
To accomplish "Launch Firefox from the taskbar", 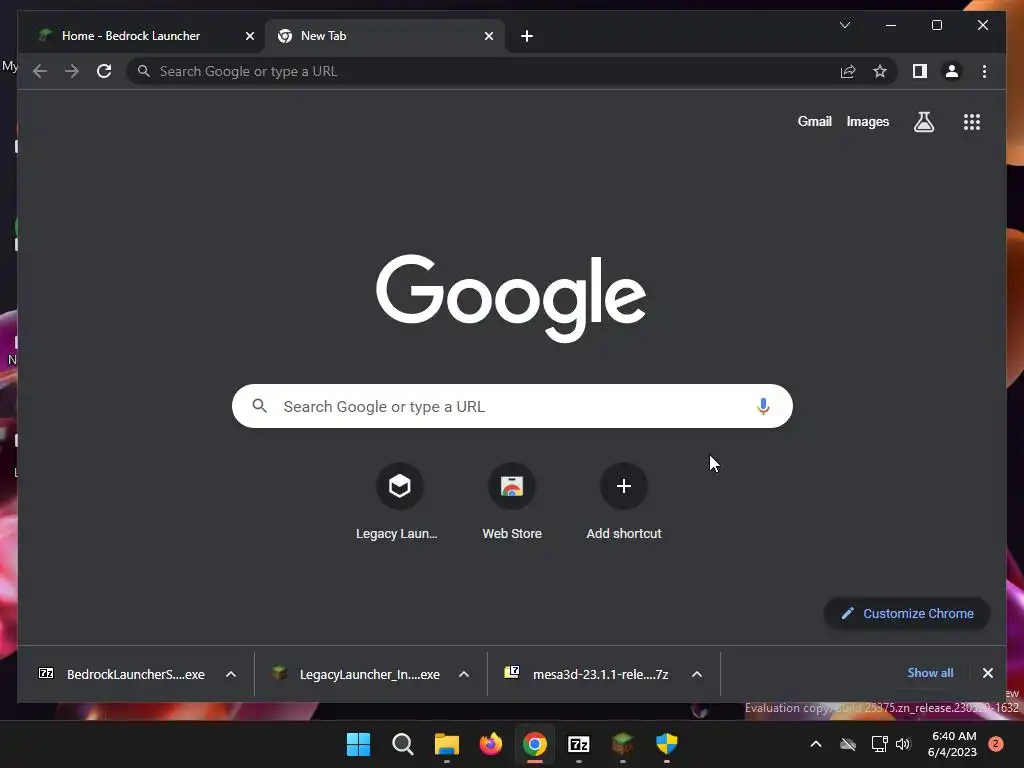I will tap(490, 744).
